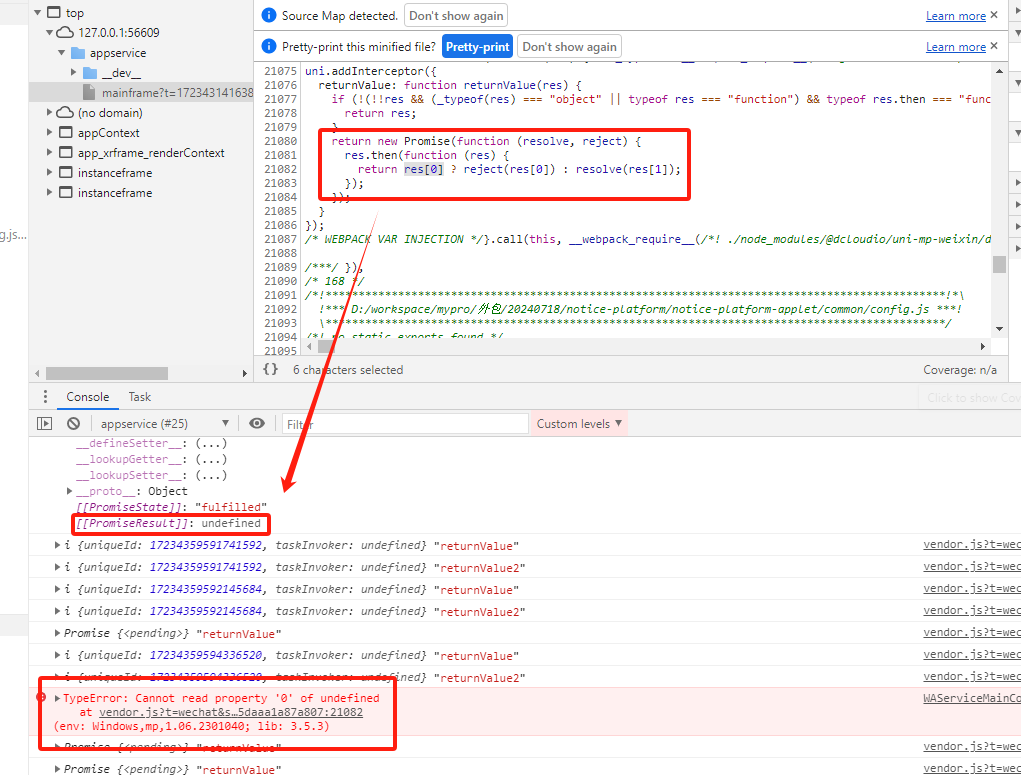The width and height of the screenshot is (1021, 775).
Task: Click line number 21080 in gutter
Action: 280,141
